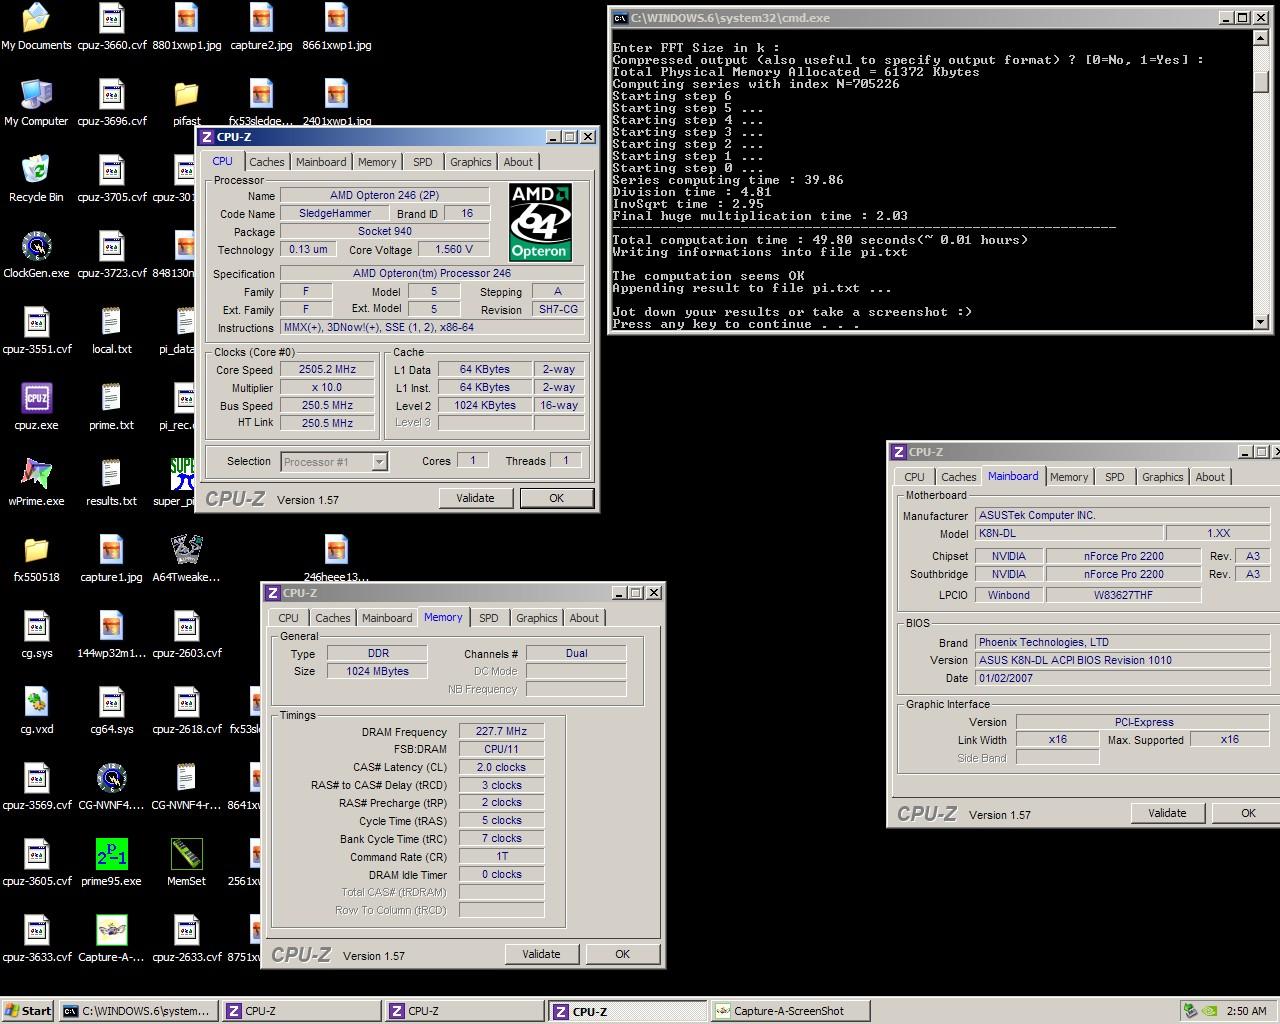Open the A64Tweaker desktop icon
This screenshot has height=1024, width=1280.
[186, 559]
